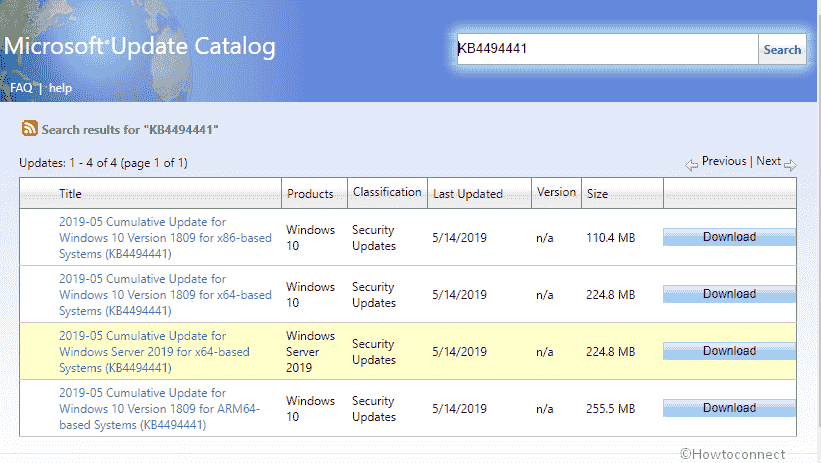
Task: Download the Windows Server 2019 update
Action: [729, 351]
